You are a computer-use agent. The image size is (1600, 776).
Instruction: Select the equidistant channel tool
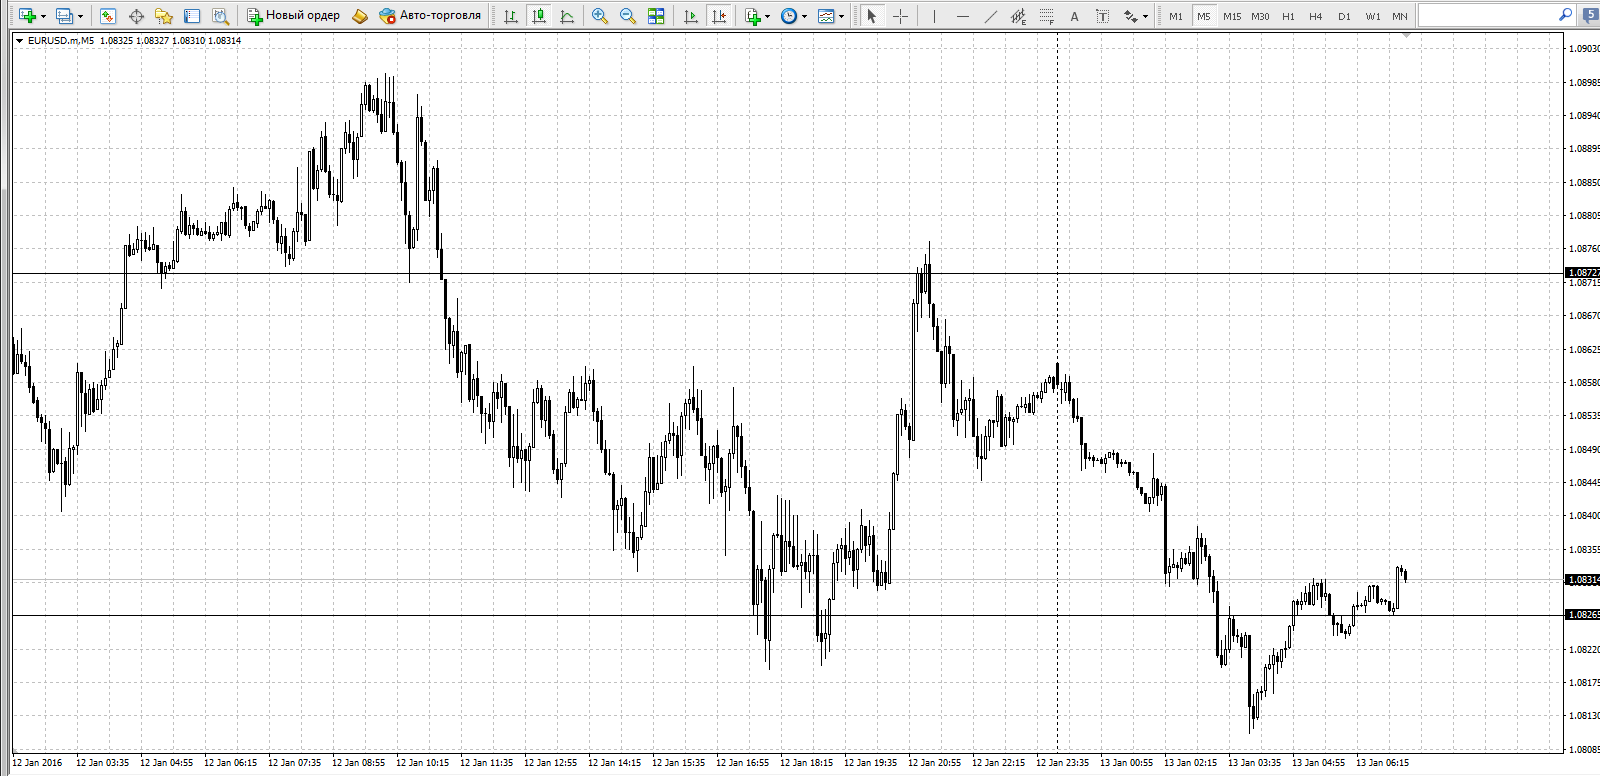coord(1018,16)
